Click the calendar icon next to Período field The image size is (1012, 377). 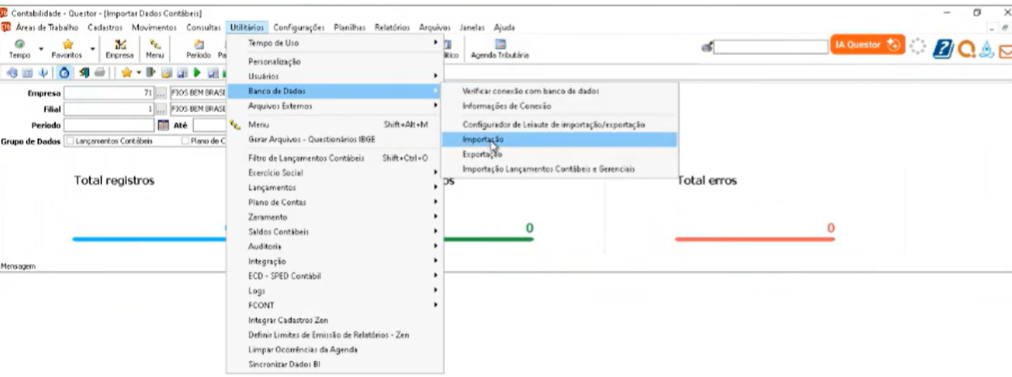163,125
